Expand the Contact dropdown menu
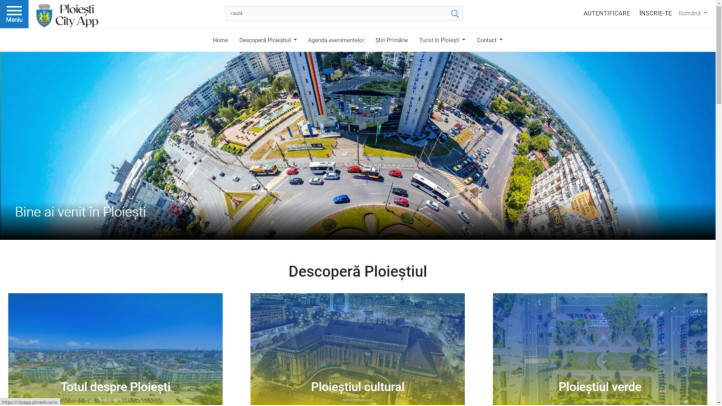The image size is (722, 406). (489, 40)
